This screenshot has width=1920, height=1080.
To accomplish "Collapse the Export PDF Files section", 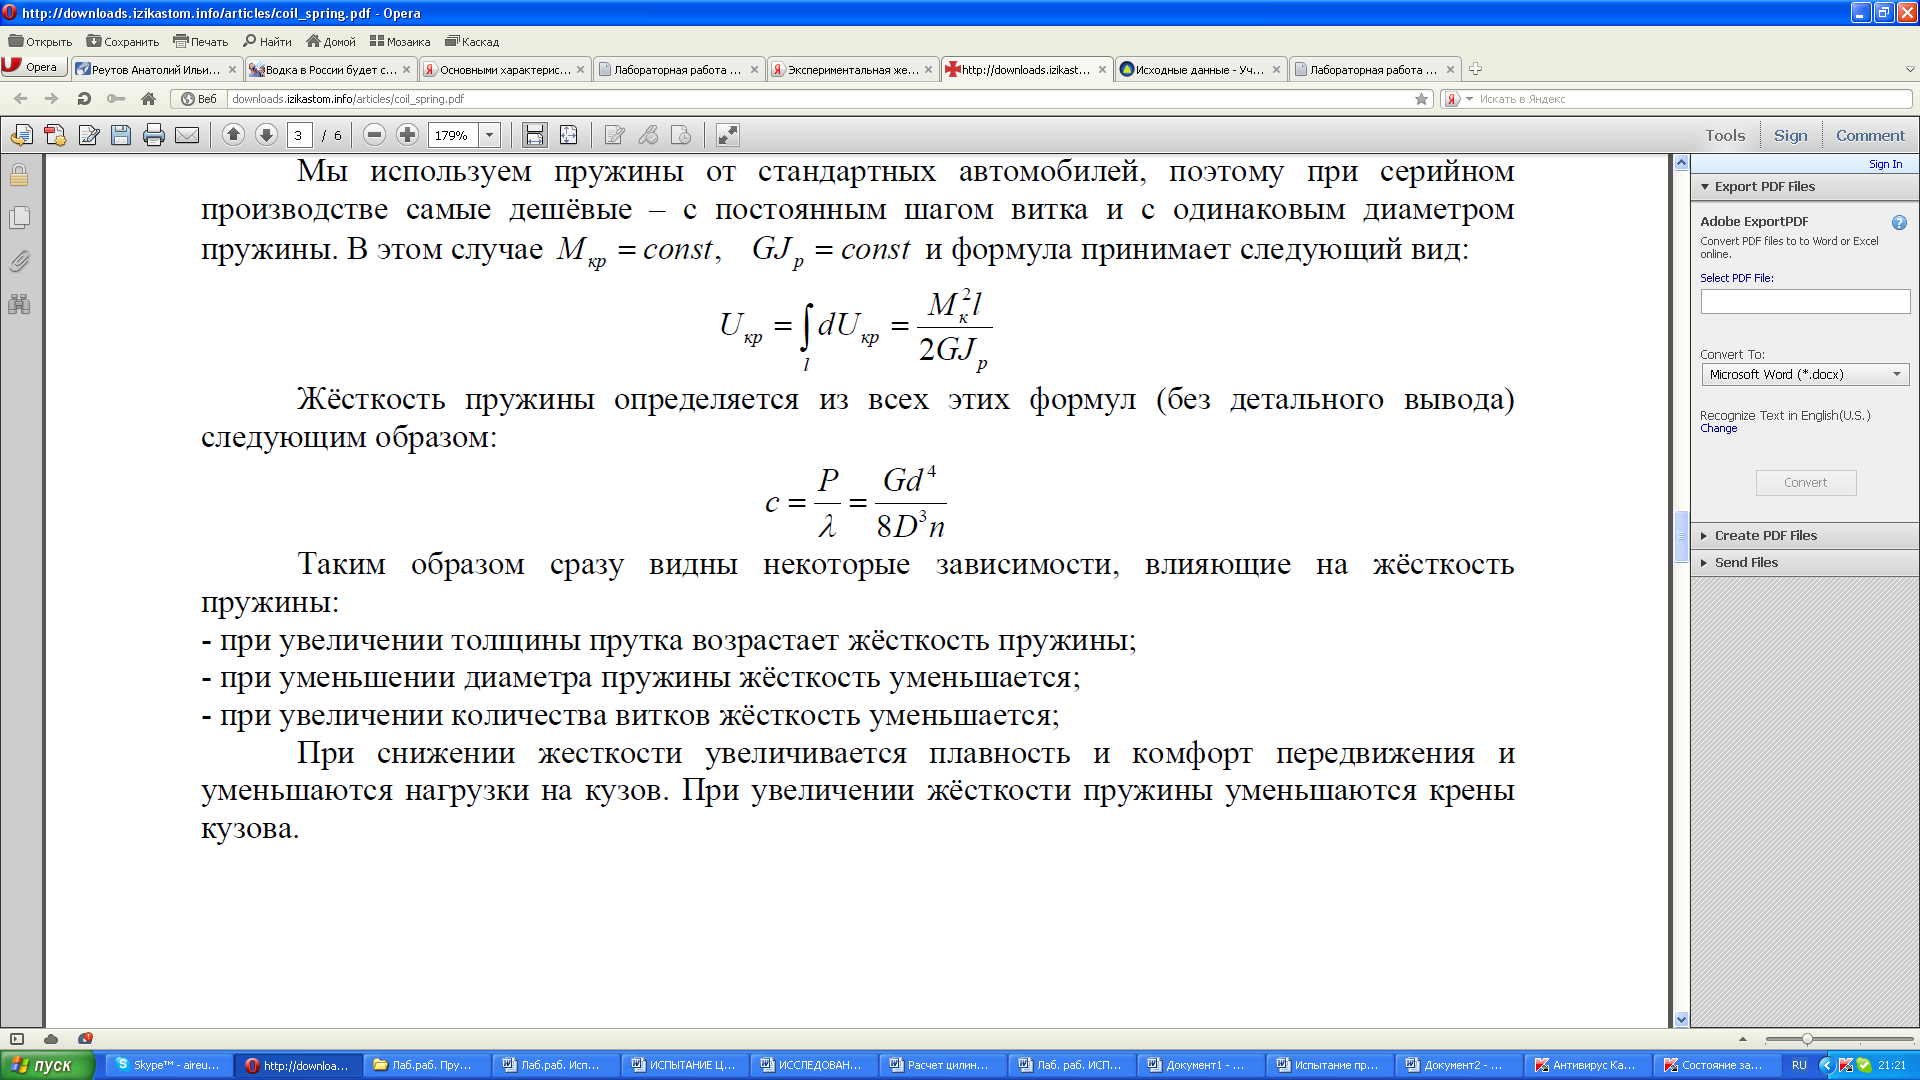I will pos(1705,187).
